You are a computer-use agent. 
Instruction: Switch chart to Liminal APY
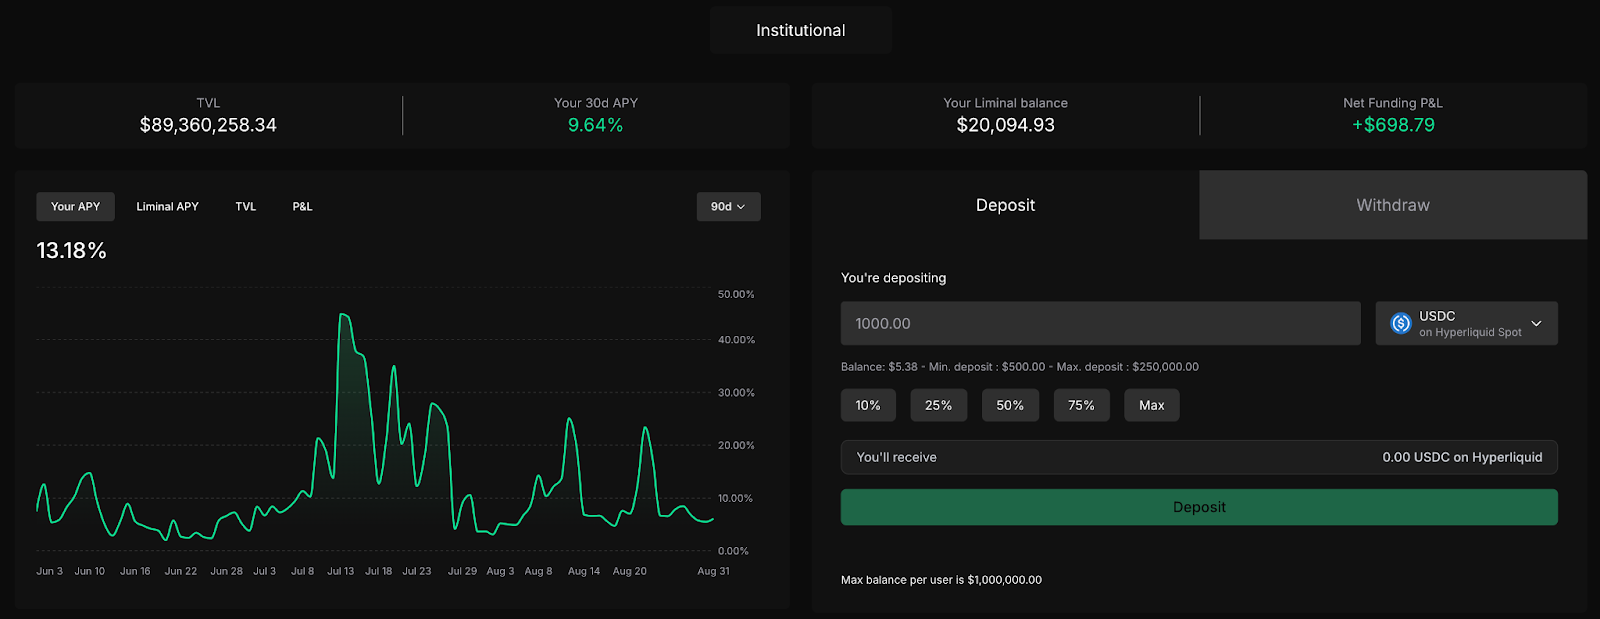(167, 207)
